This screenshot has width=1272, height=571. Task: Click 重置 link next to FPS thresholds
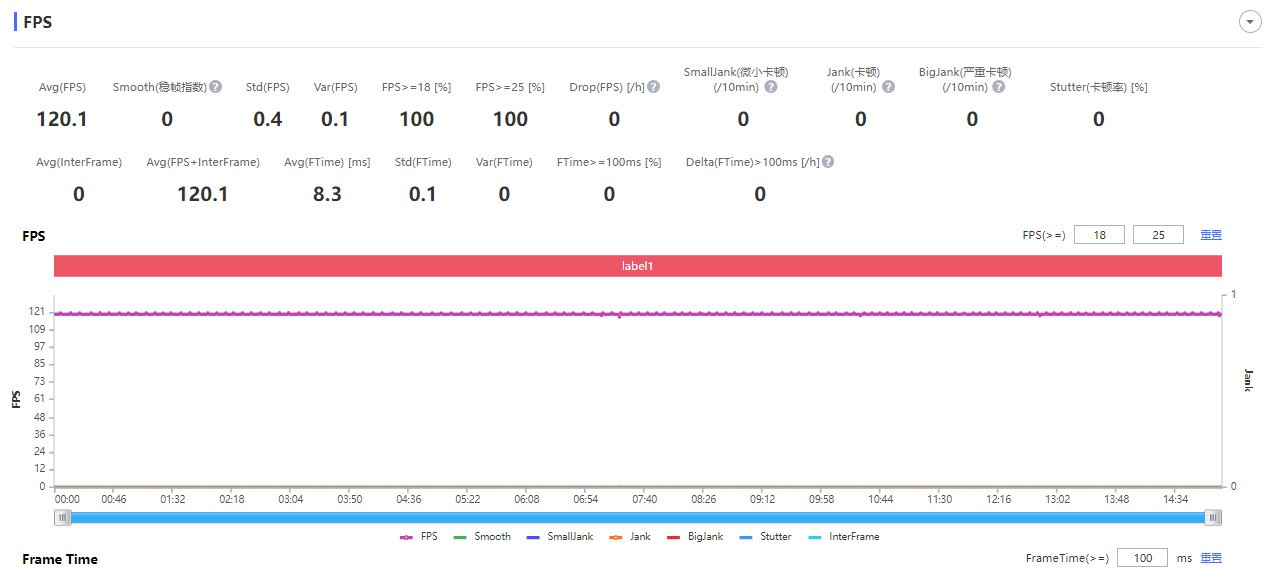[x=1211, y=235]
